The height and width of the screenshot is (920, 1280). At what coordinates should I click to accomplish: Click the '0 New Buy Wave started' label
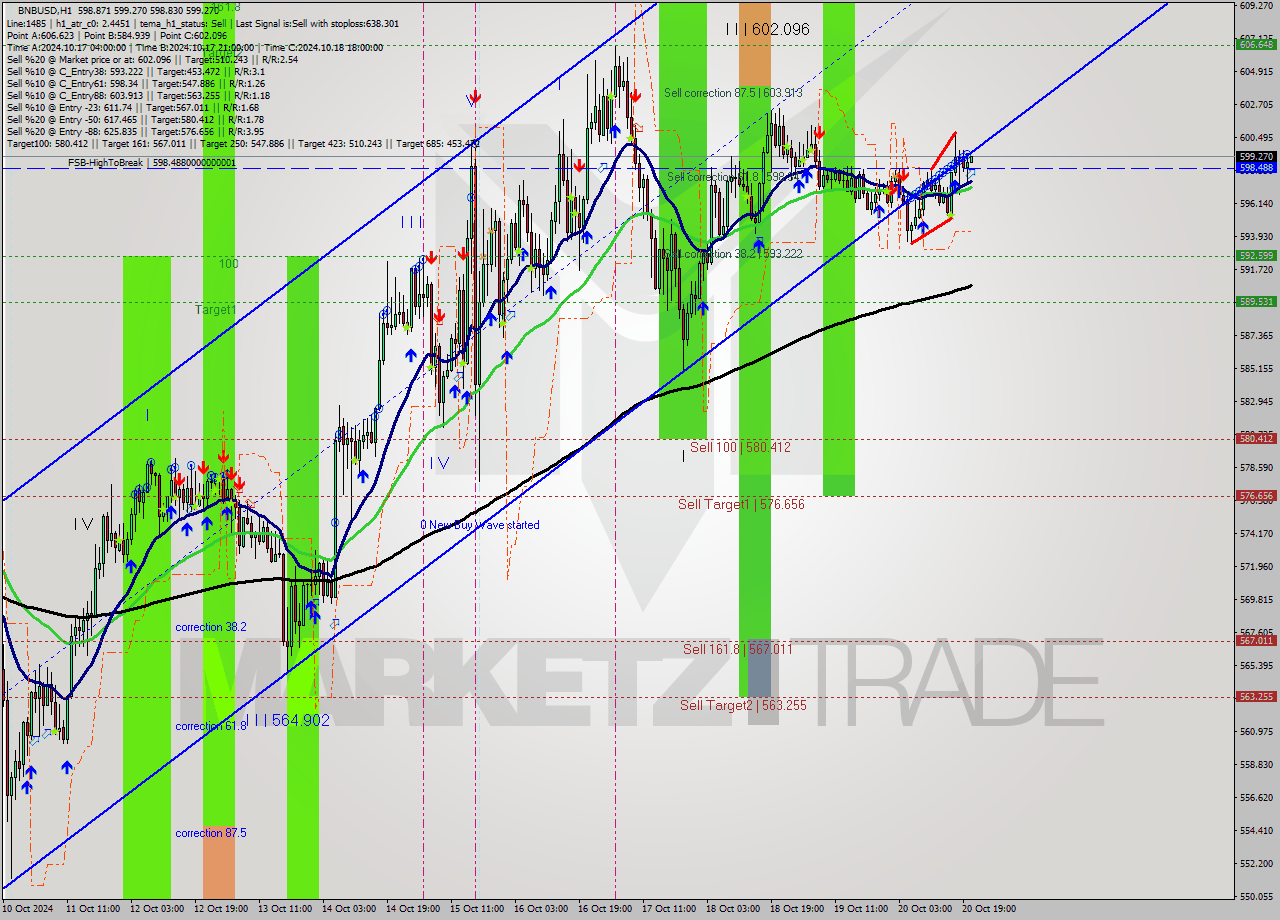[x=480, y=525]
